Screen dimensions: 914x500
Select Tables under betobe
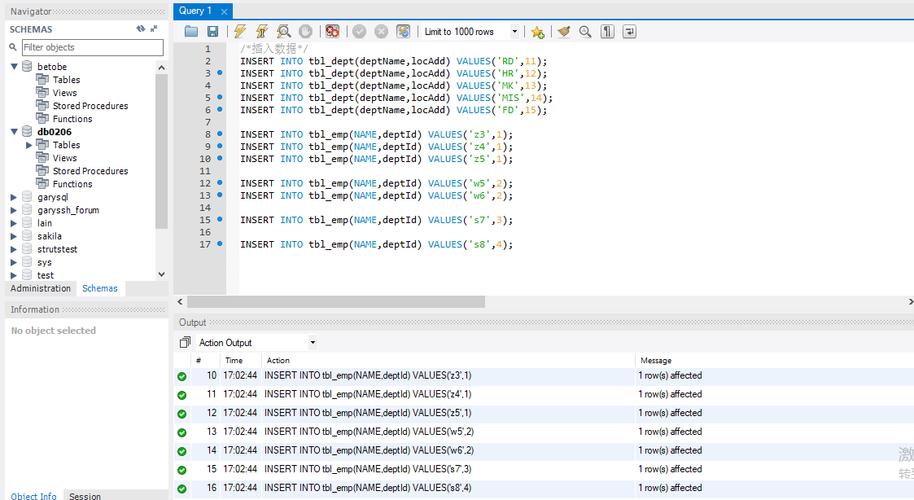coord(66,80)
